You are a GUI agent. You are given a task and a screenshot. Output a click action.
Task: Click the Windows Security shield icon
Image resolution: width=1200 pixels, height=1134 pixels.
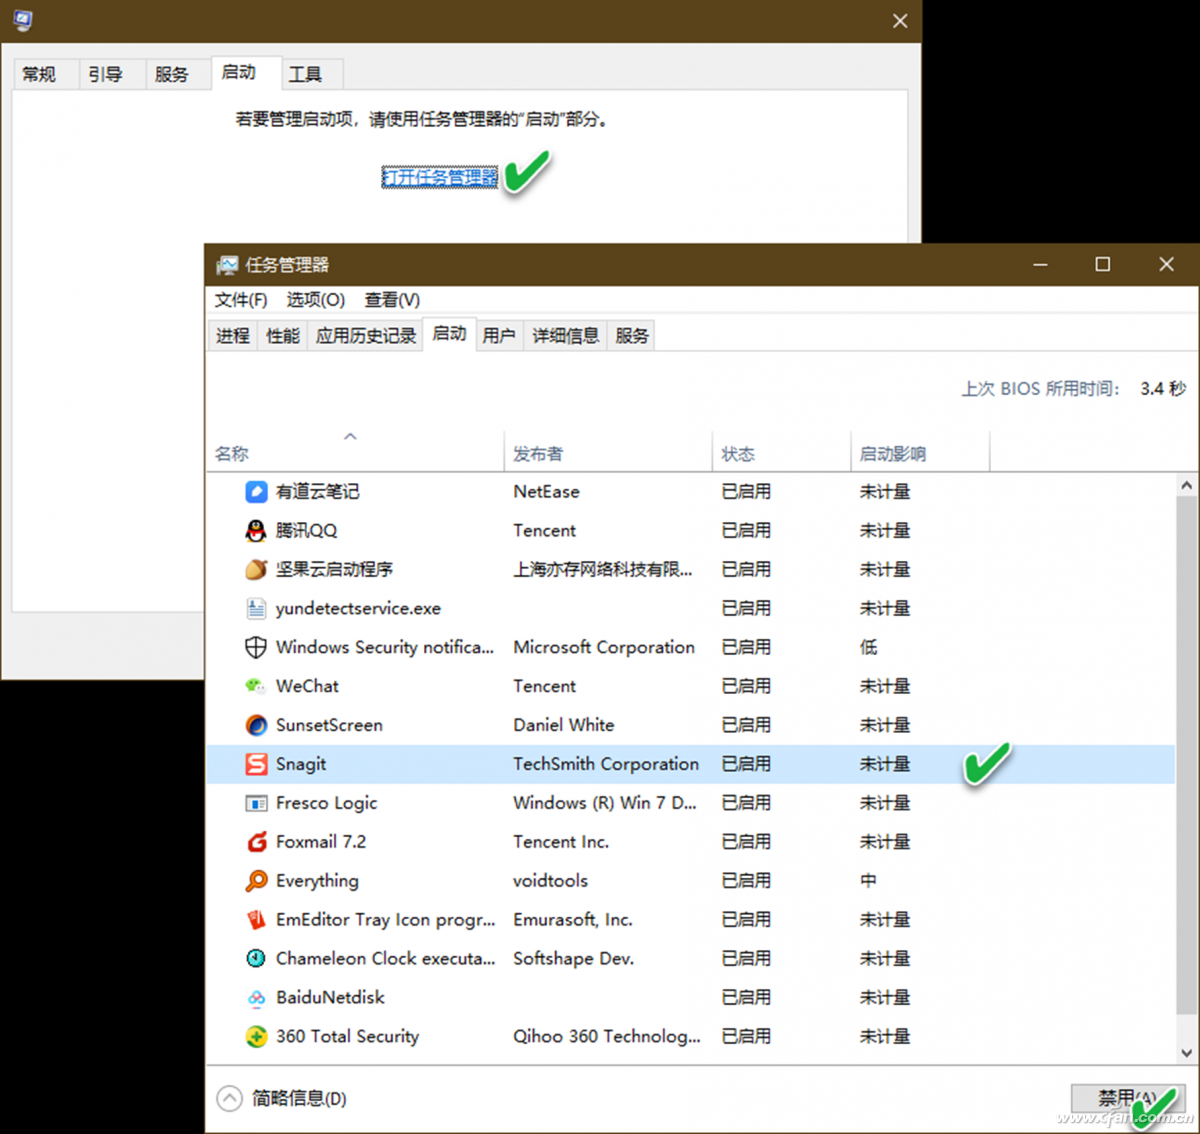256,647
